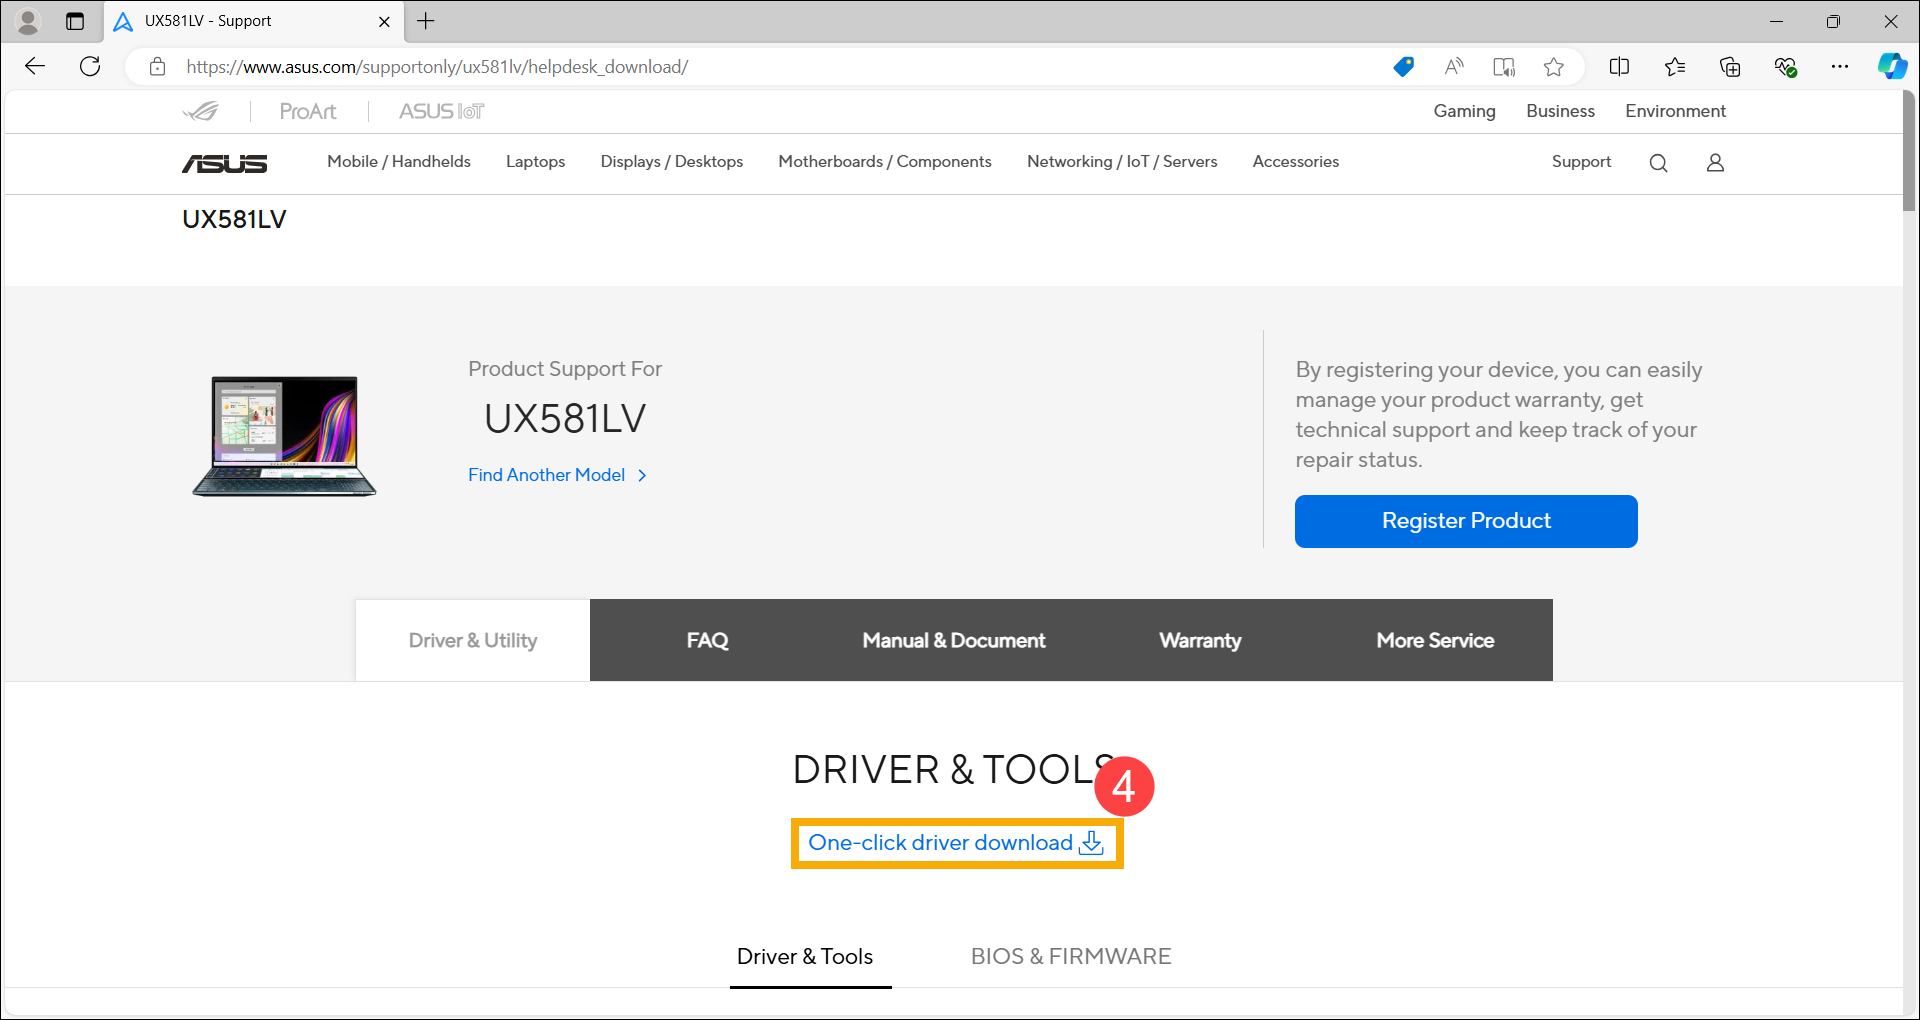Open the Copilot sidebar icon

[x=1892, y=67]
